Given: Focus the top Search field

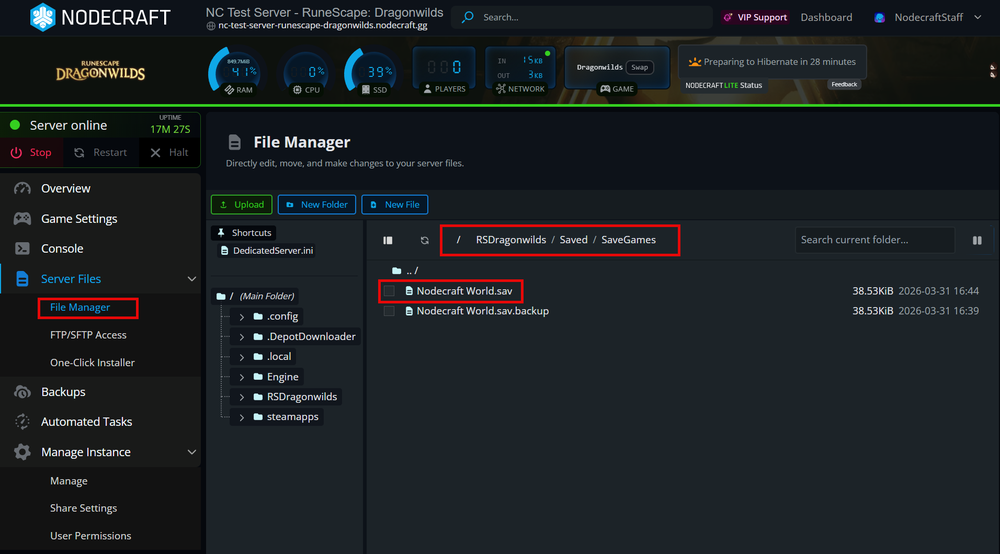Looking at the screenshot, I should 582,17.
